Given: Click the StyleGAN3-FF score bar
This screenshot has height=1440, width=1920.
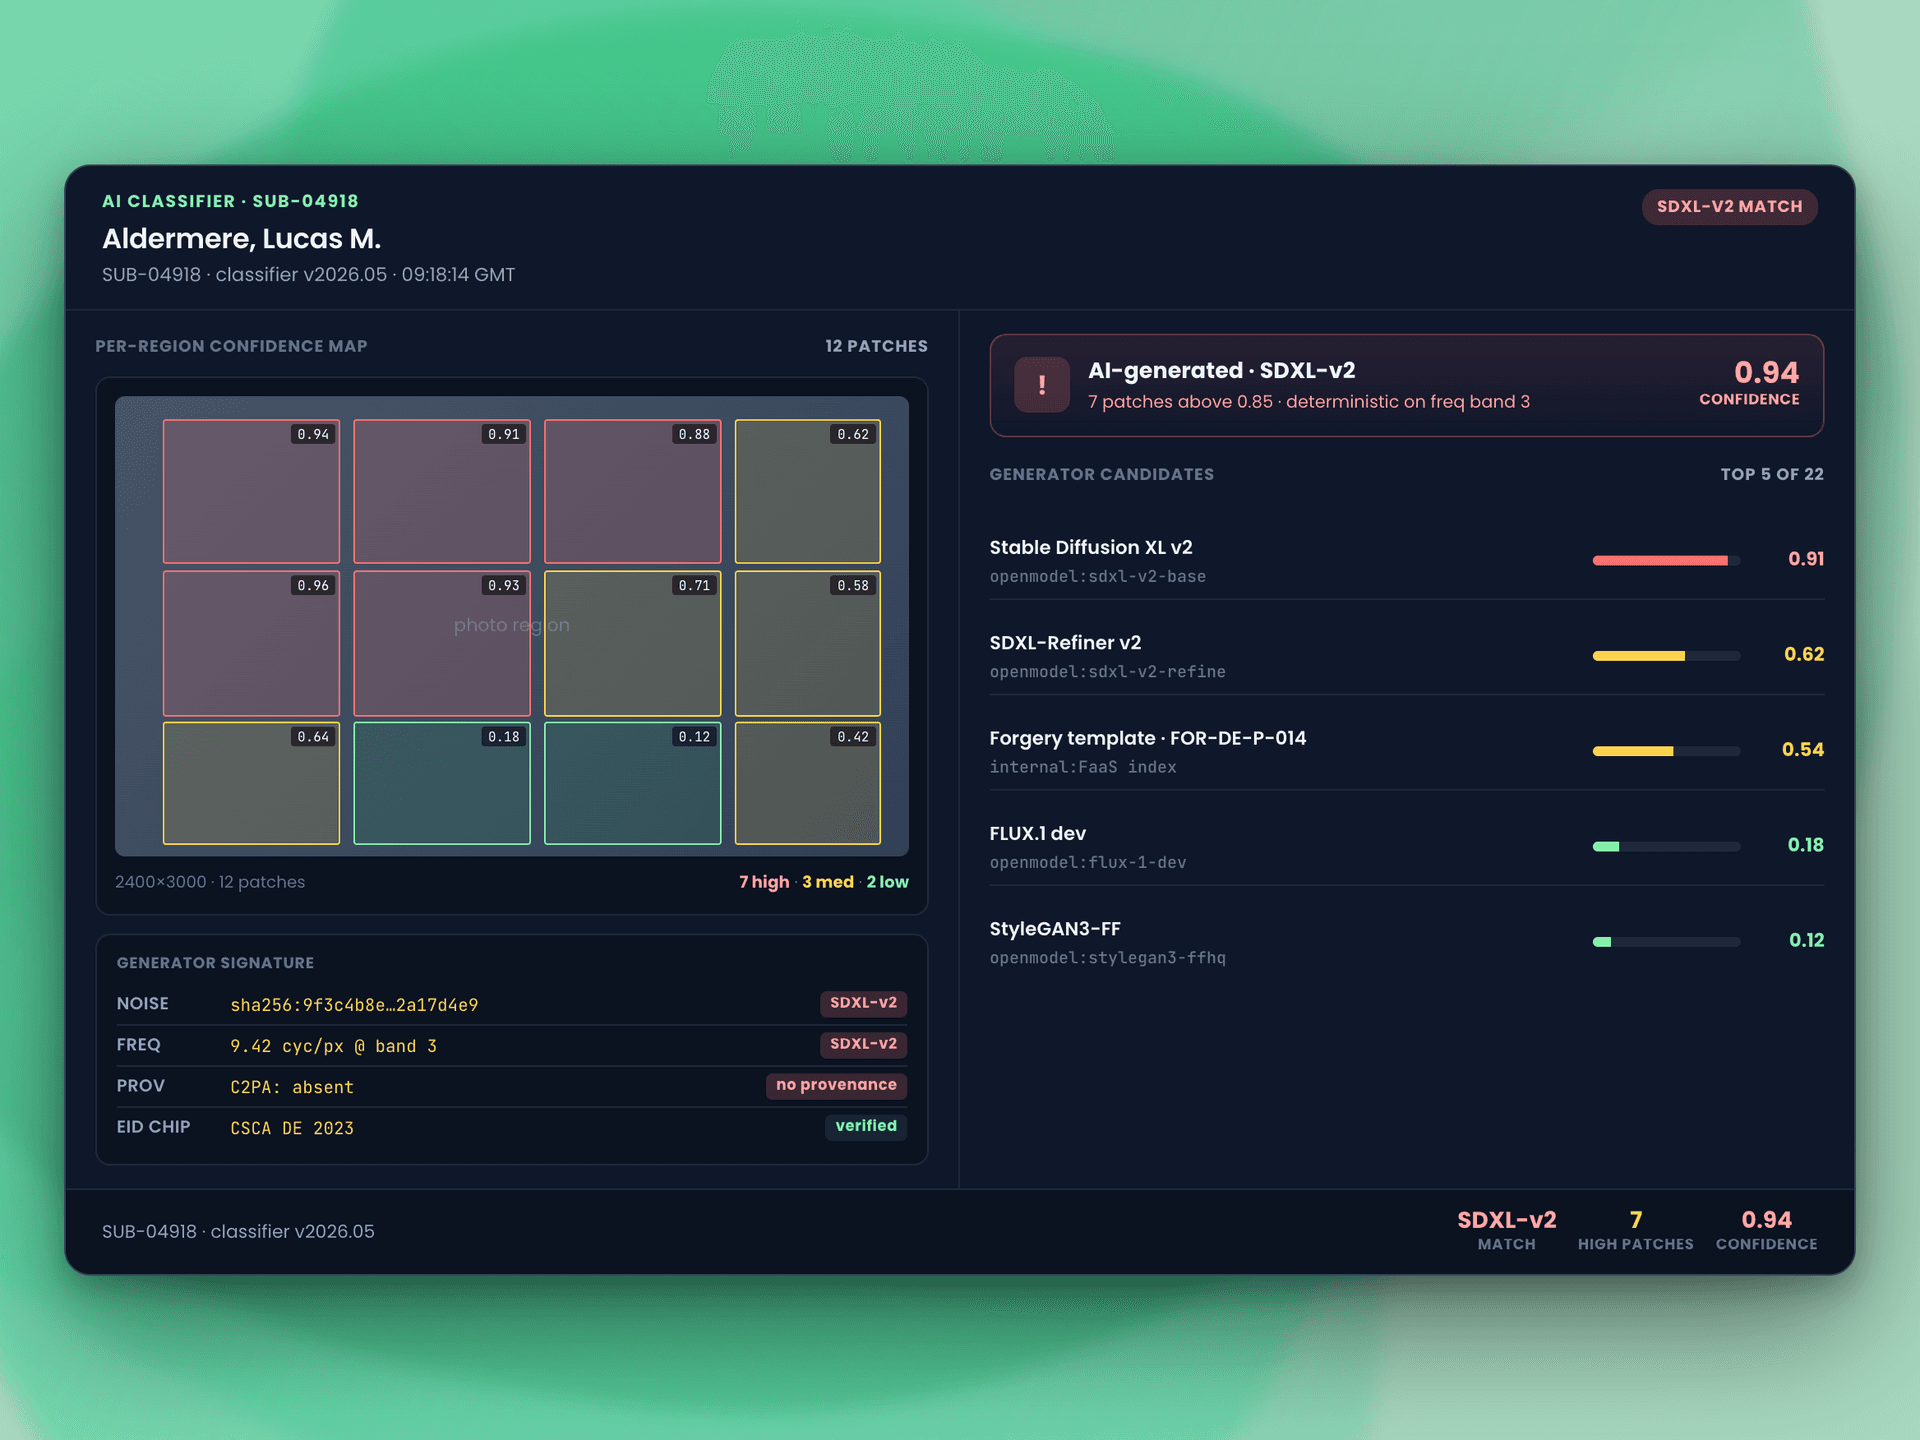Looking at the screenshot, I should (1666, 942).
